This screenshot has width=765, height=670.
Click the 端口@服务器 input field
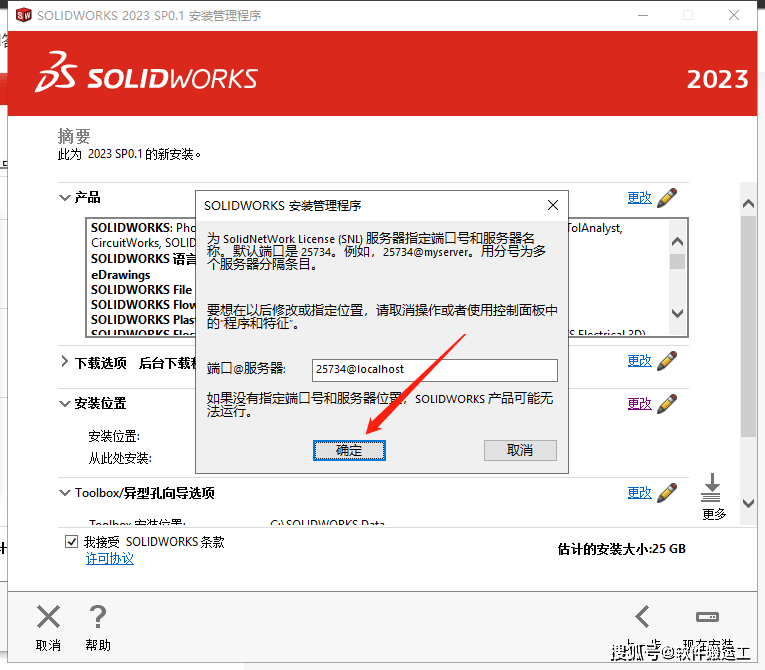click(434, 370)
